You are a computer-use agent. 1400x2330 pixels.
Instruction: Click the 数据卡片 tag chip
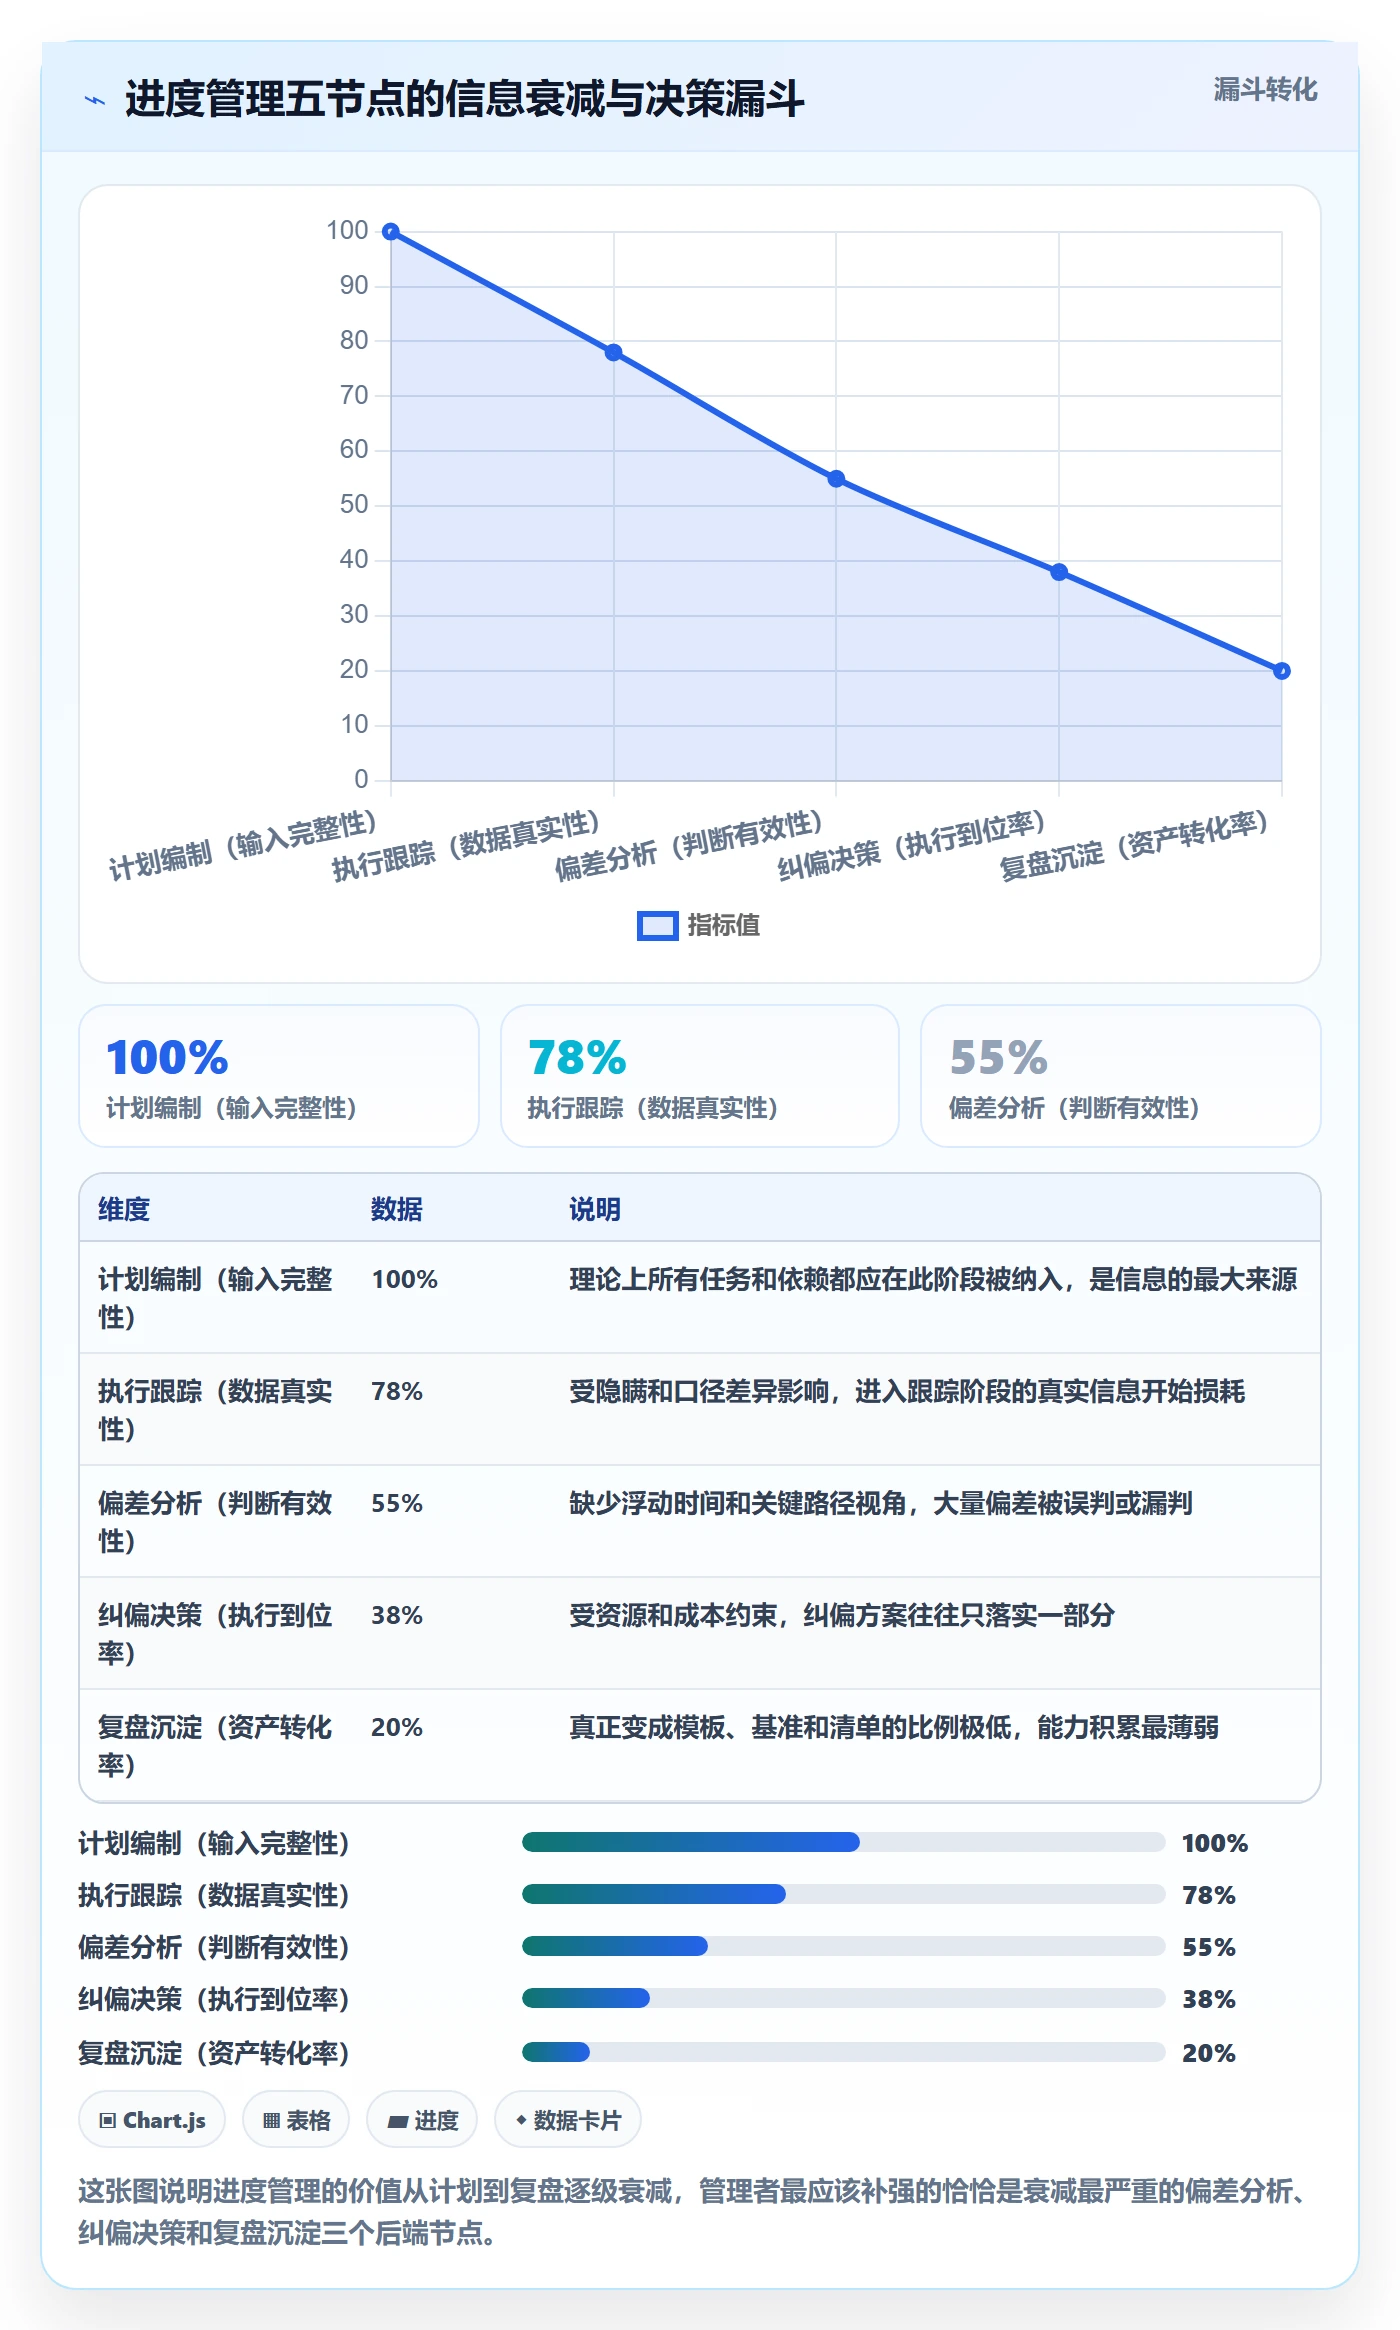(568, 2120)
